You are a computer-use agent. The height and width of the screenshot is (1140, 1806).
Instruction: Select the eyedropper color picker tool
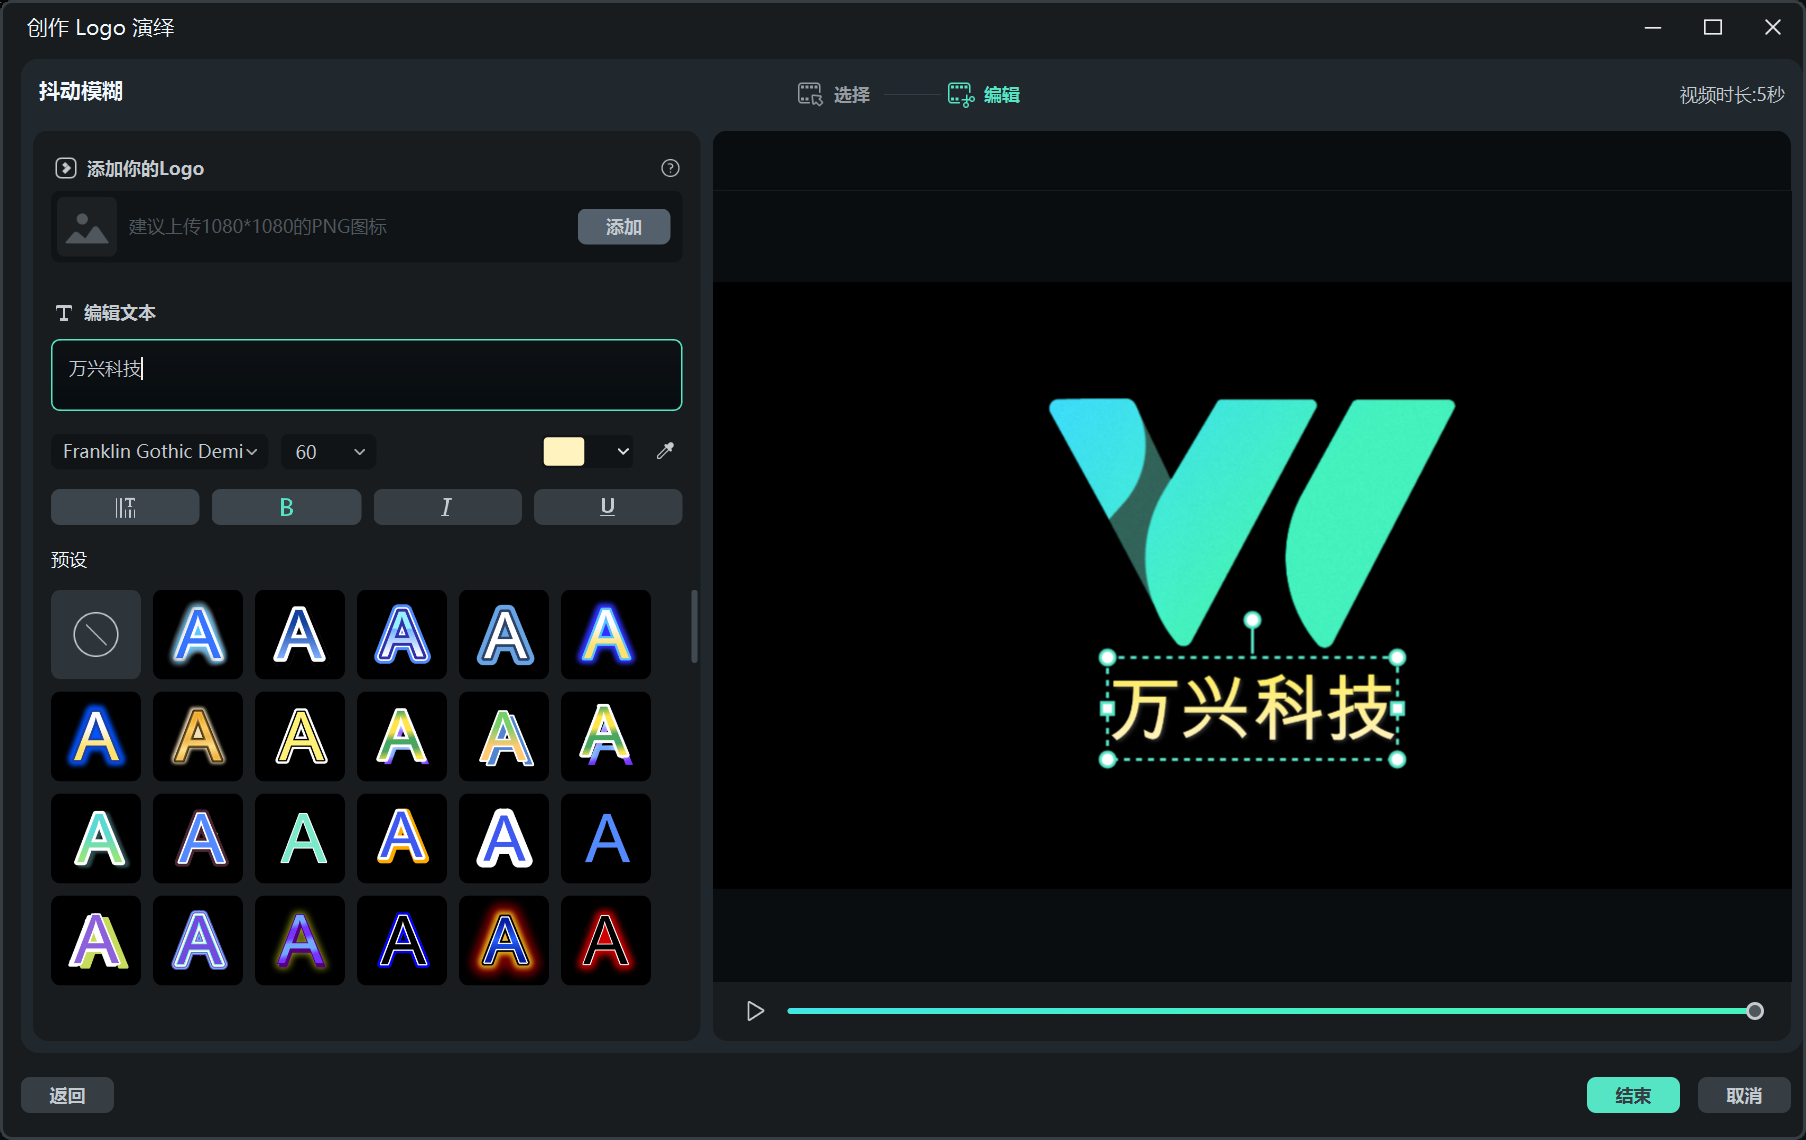664,451
